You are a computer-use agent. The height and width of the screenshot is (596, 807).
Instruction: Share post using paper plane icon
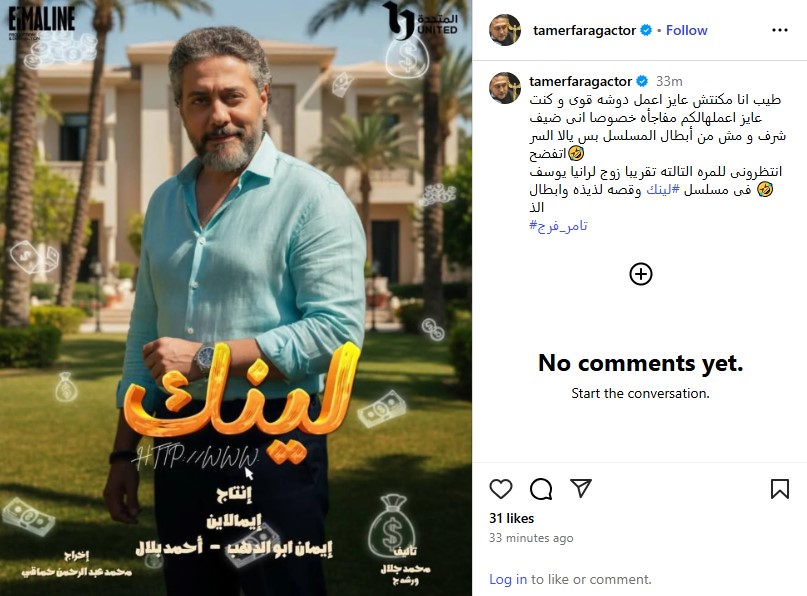581,488
